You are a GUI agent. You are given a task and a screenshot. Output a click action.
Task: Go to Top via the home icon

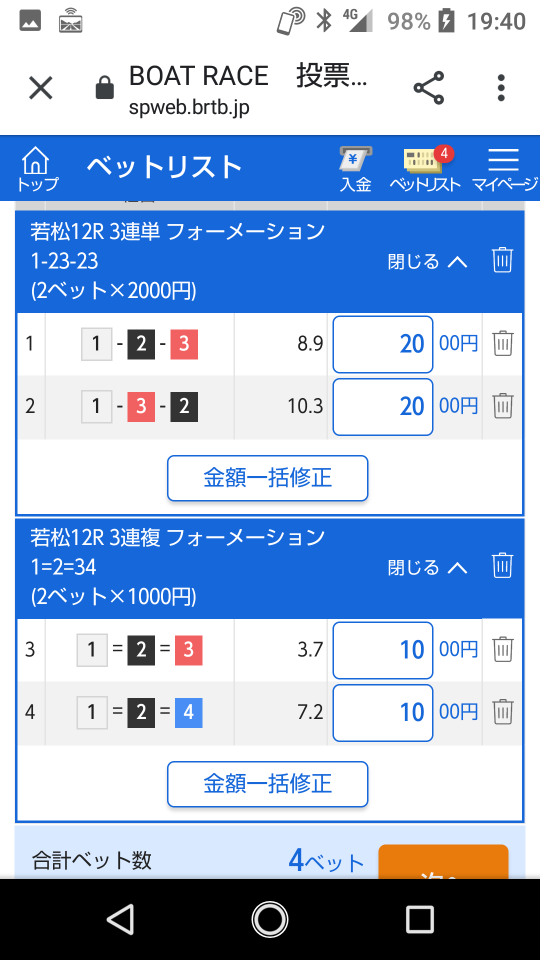[37, 169]
